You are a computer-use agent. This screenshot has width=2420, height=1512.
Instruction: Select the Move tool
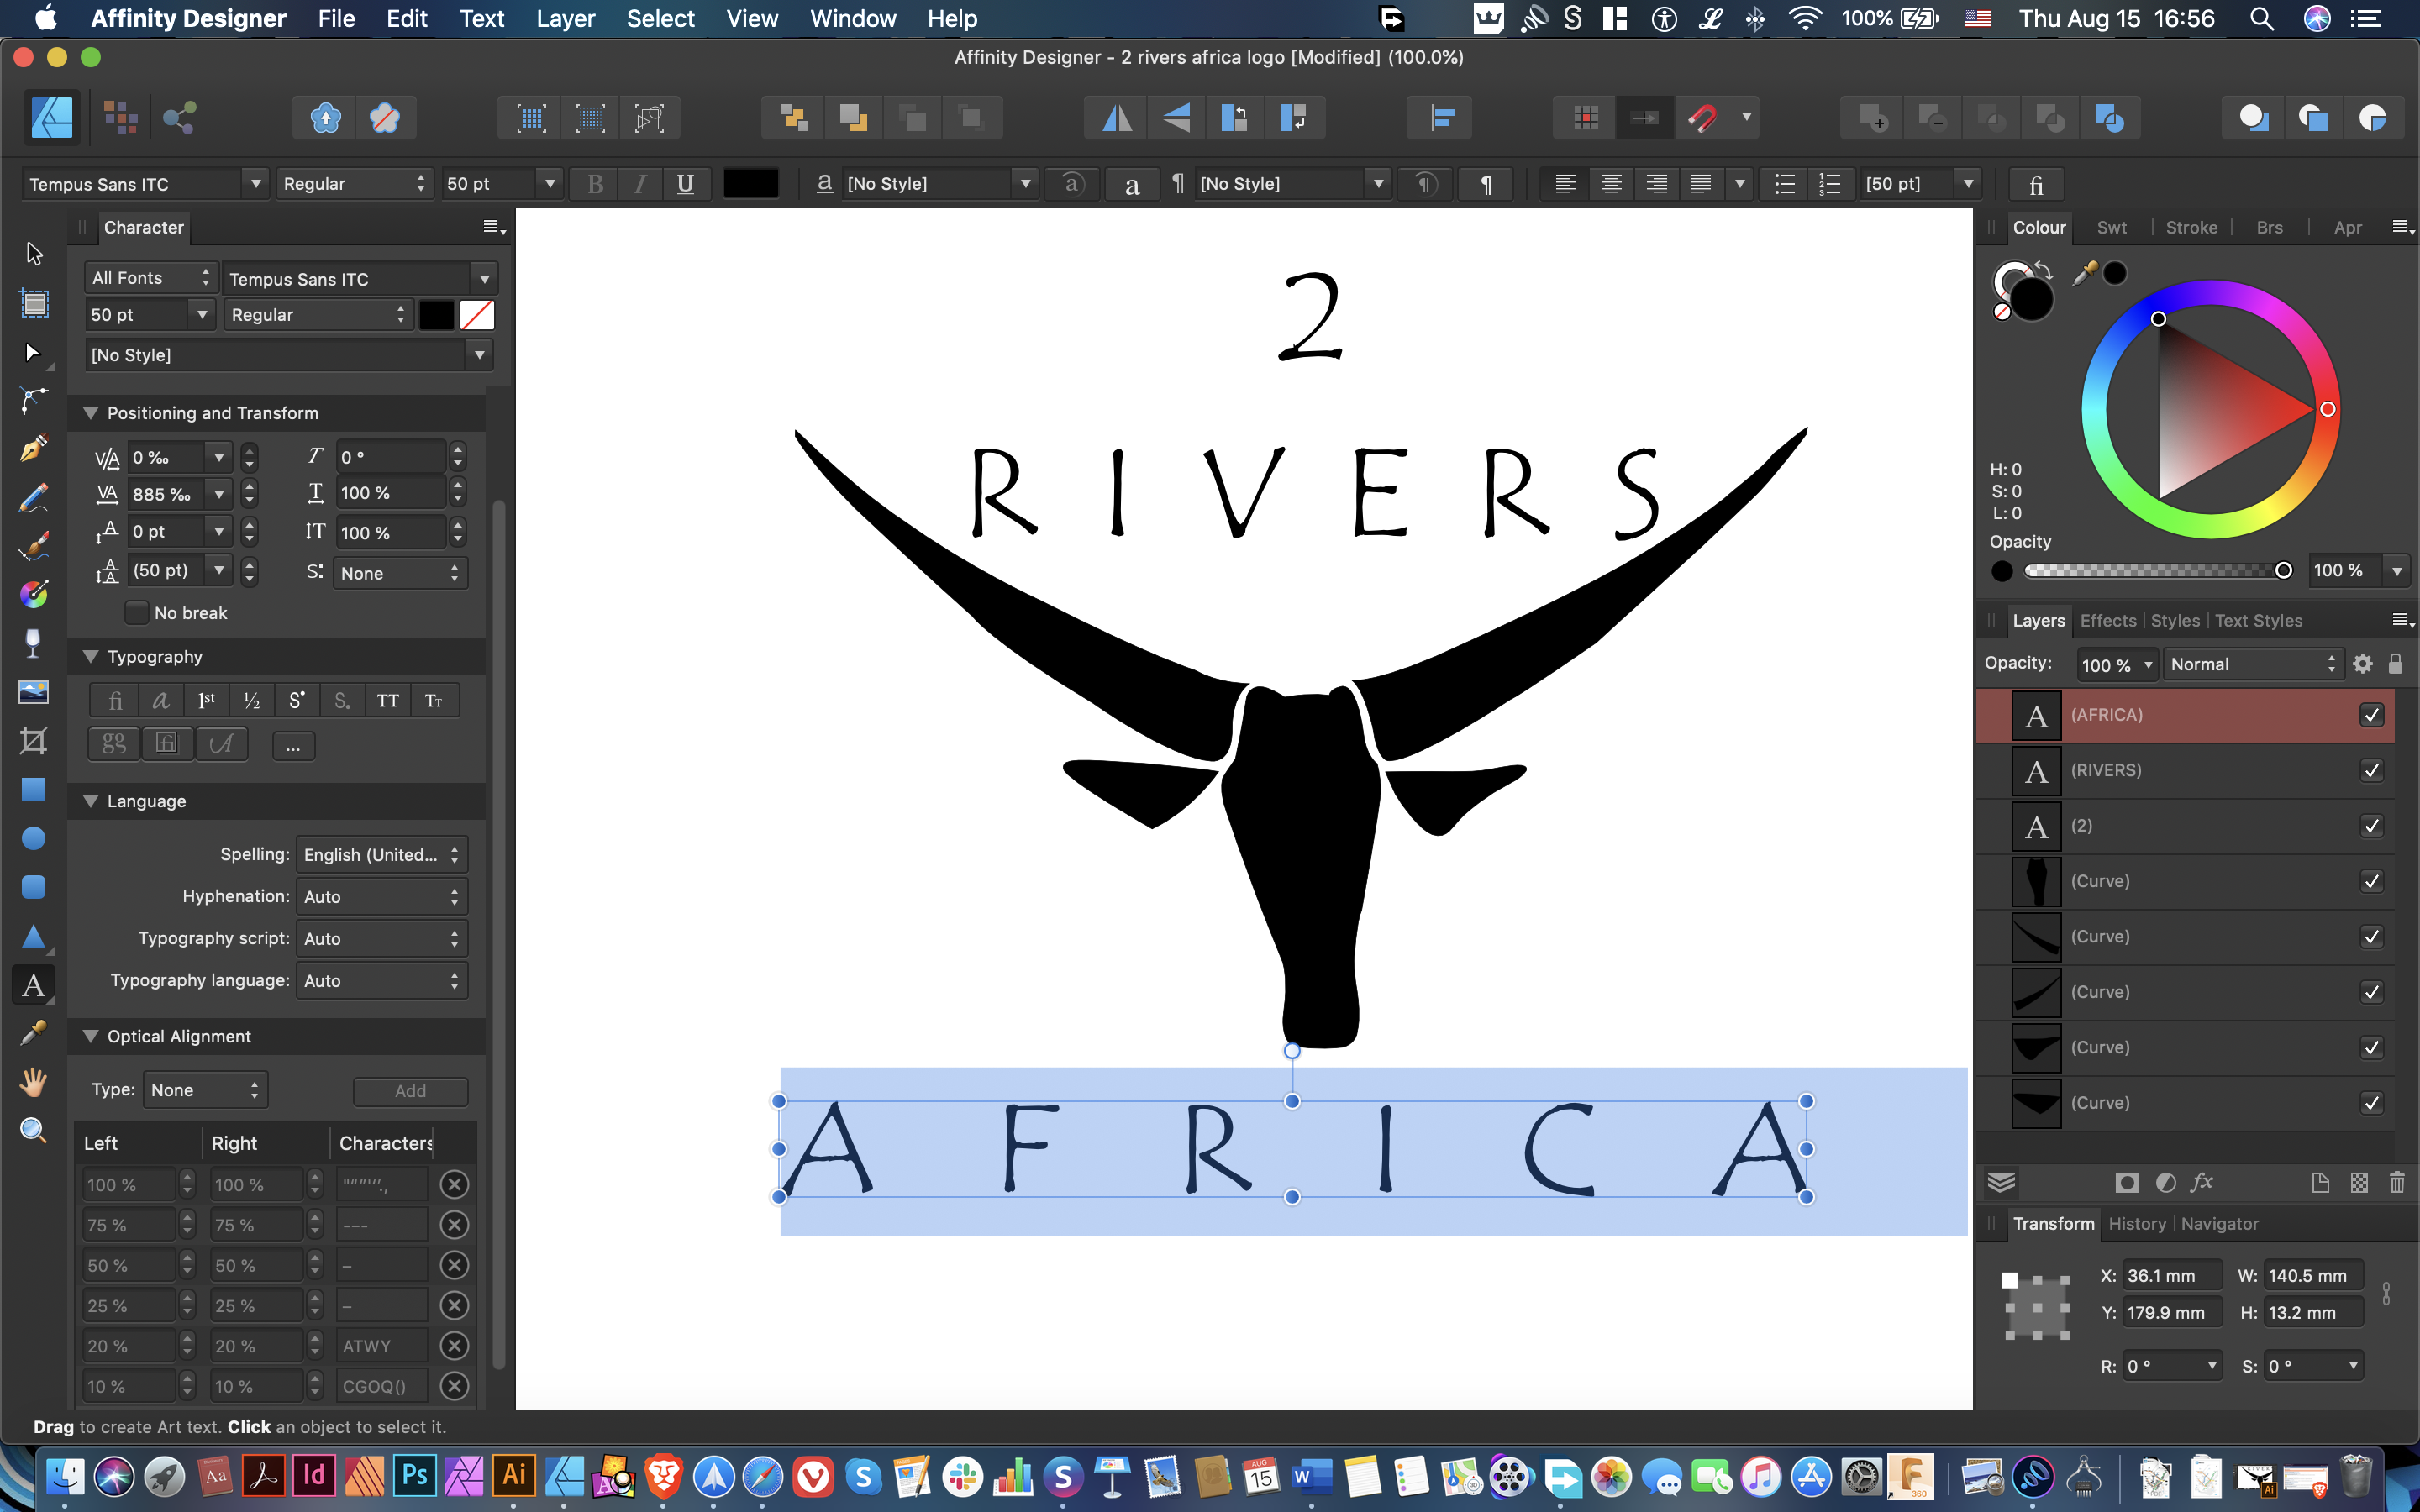[33, 253]
